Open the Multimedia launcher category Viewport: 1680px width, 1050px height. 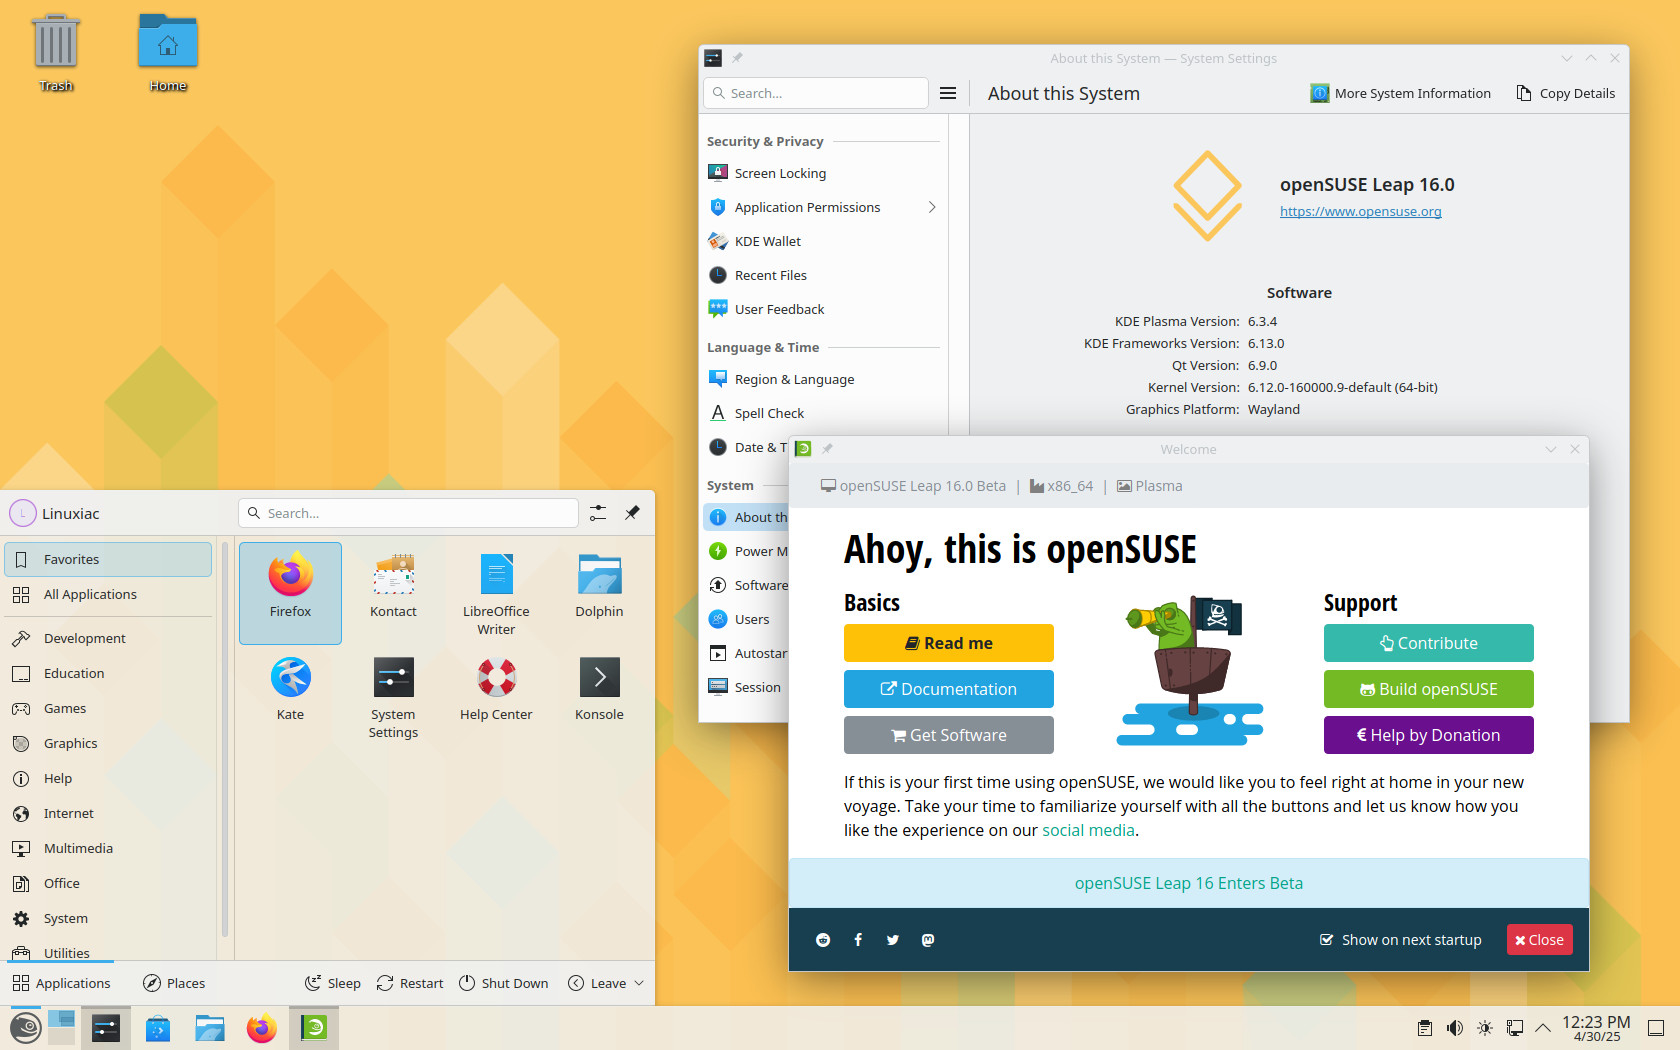coord(108,848)
